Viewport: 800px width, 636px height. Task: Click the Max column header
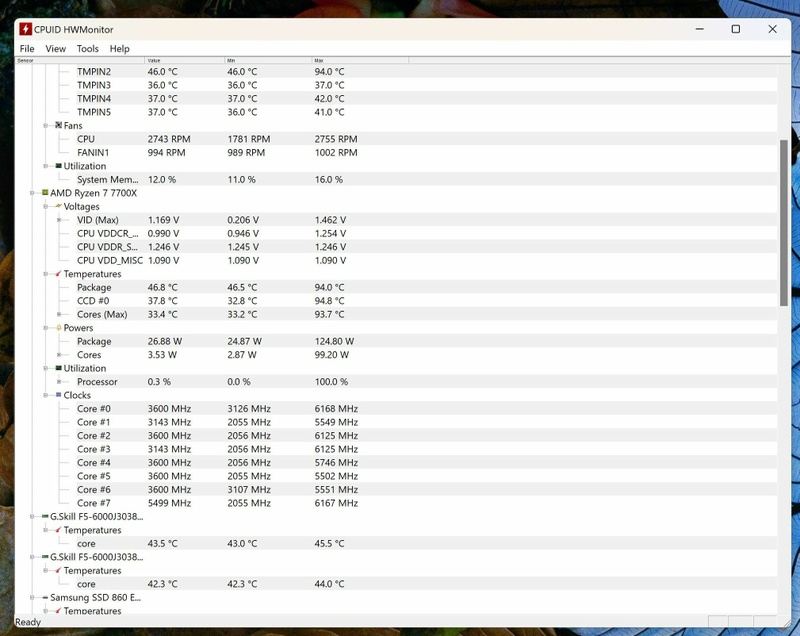(x=360, y=60)
